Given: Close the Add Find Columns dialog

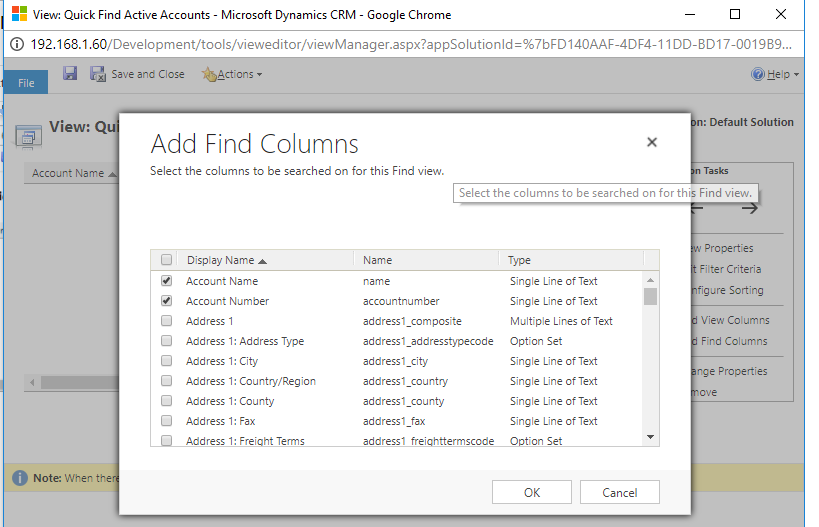Looking at the screenshot, I should click(652, 142).
